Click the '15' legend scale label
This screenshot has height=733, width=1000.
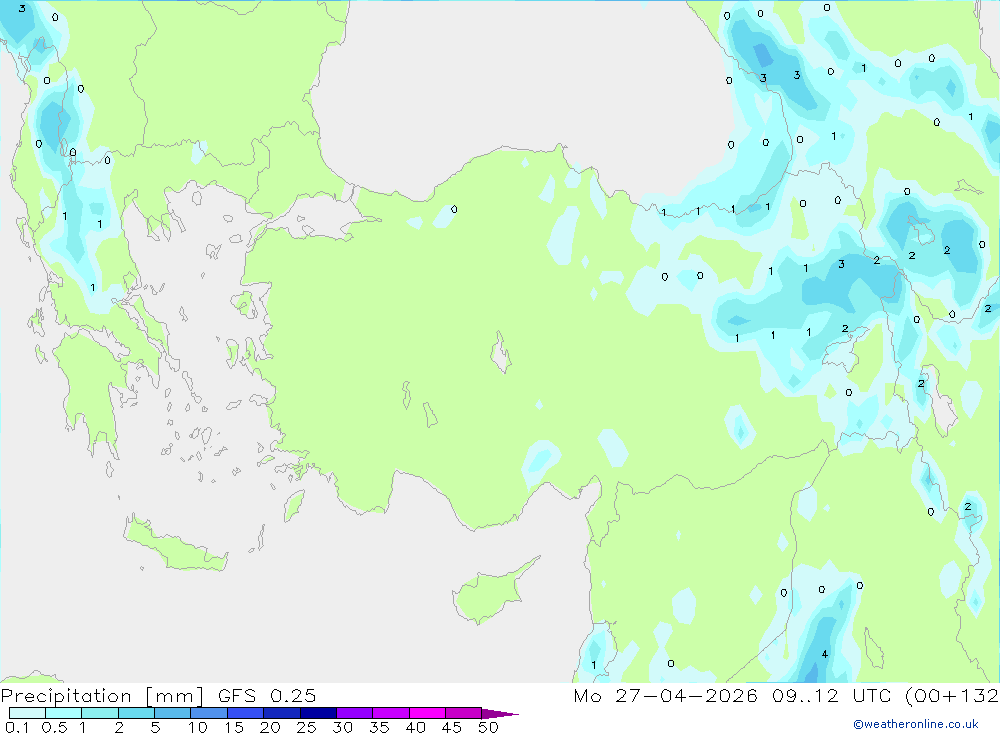pos(234,727)
